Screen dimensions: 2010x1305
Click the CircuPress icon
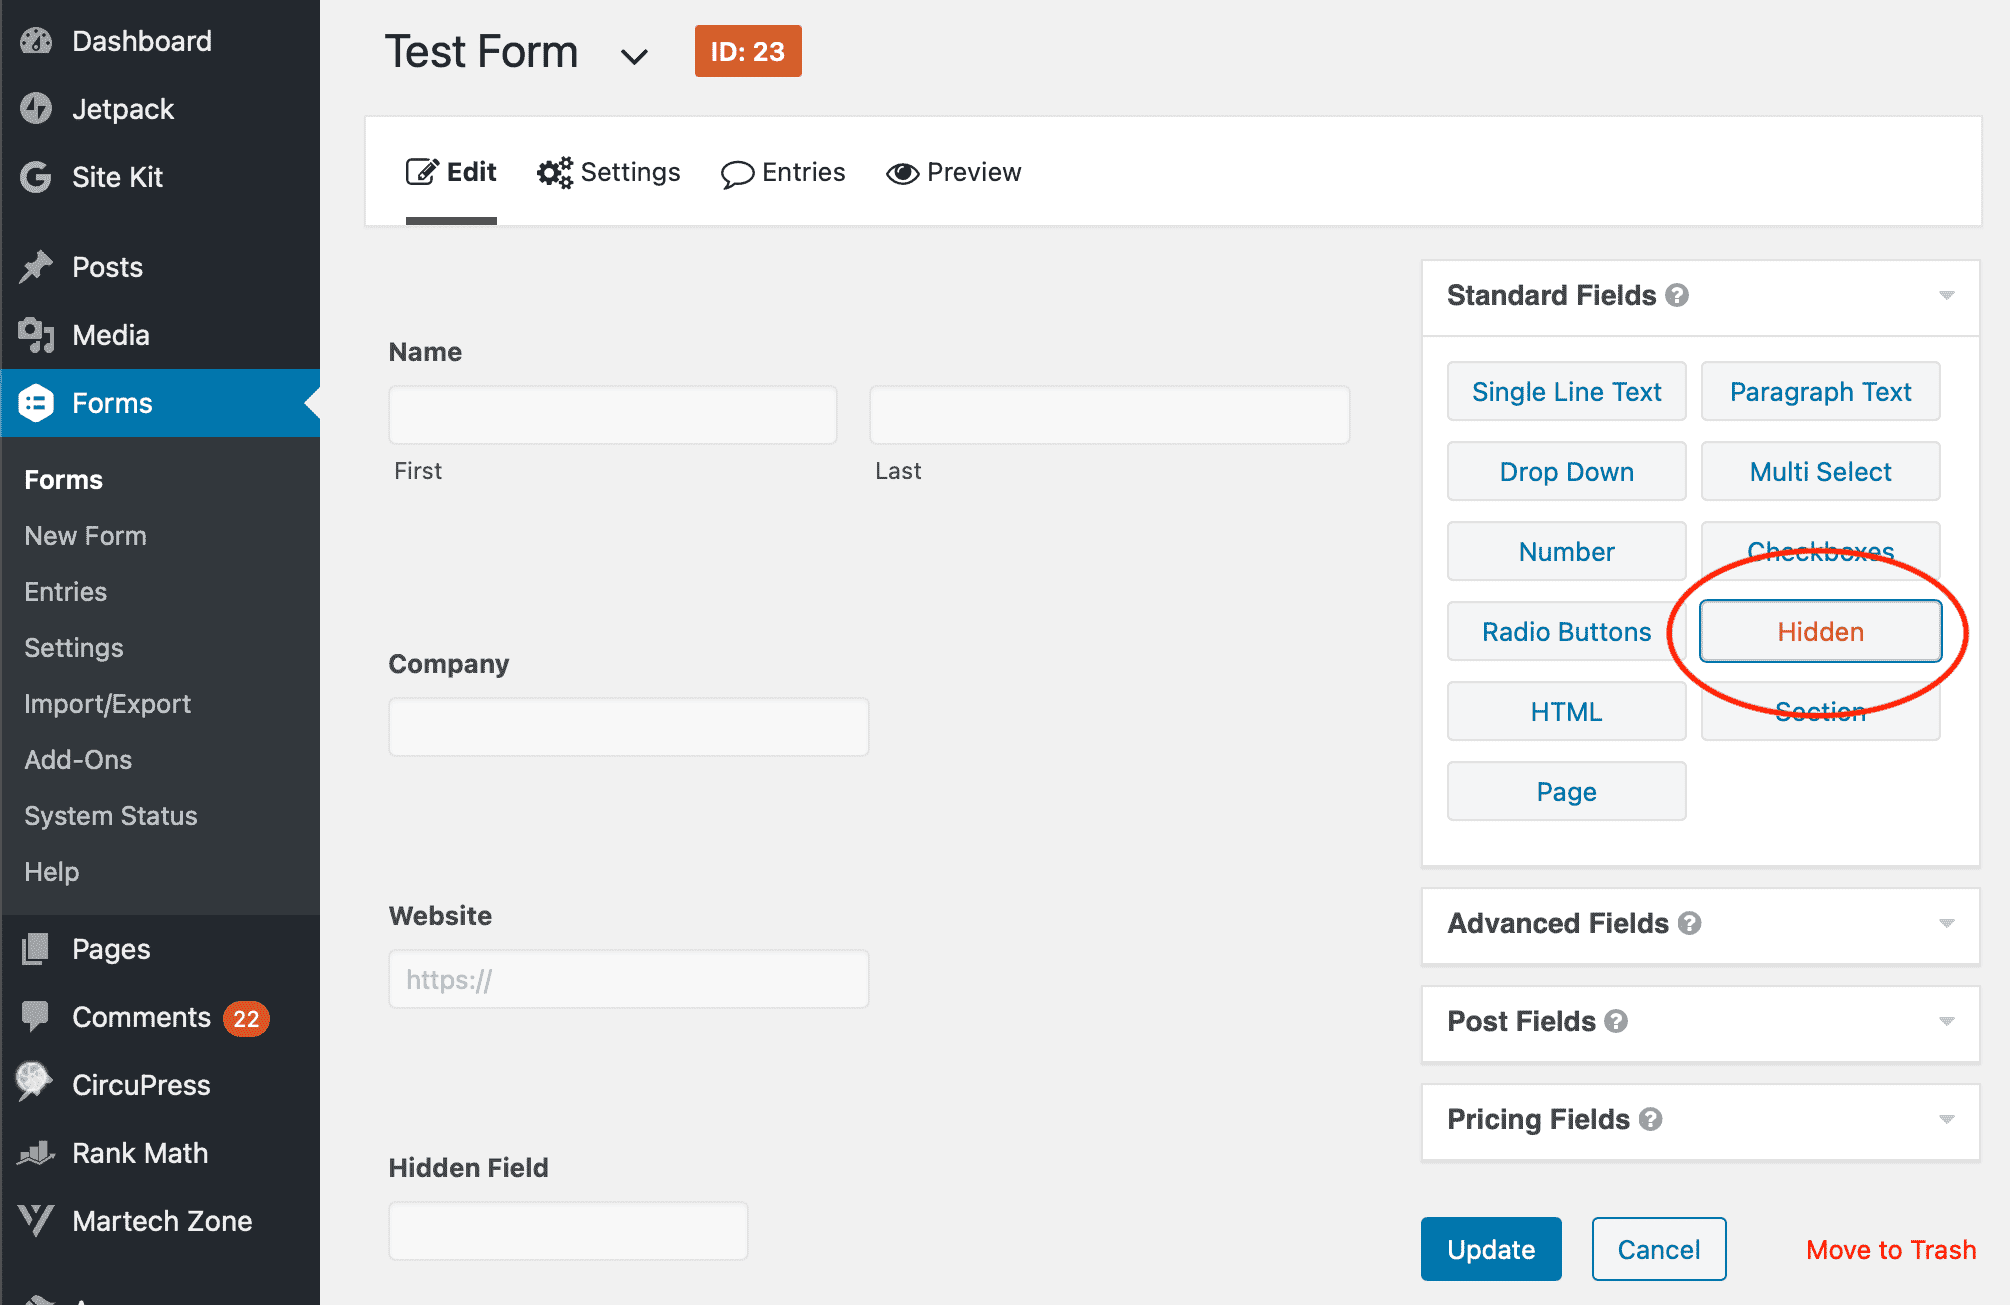click(x=34, y=1082)
